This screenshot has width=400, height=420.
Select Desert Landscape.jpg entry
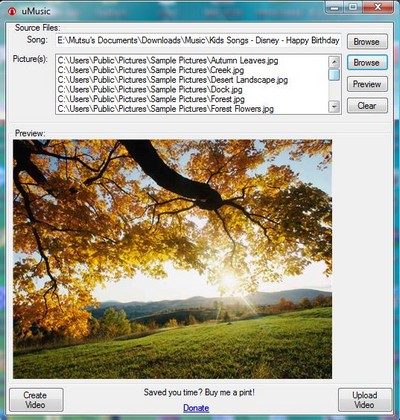coord(173,80)
